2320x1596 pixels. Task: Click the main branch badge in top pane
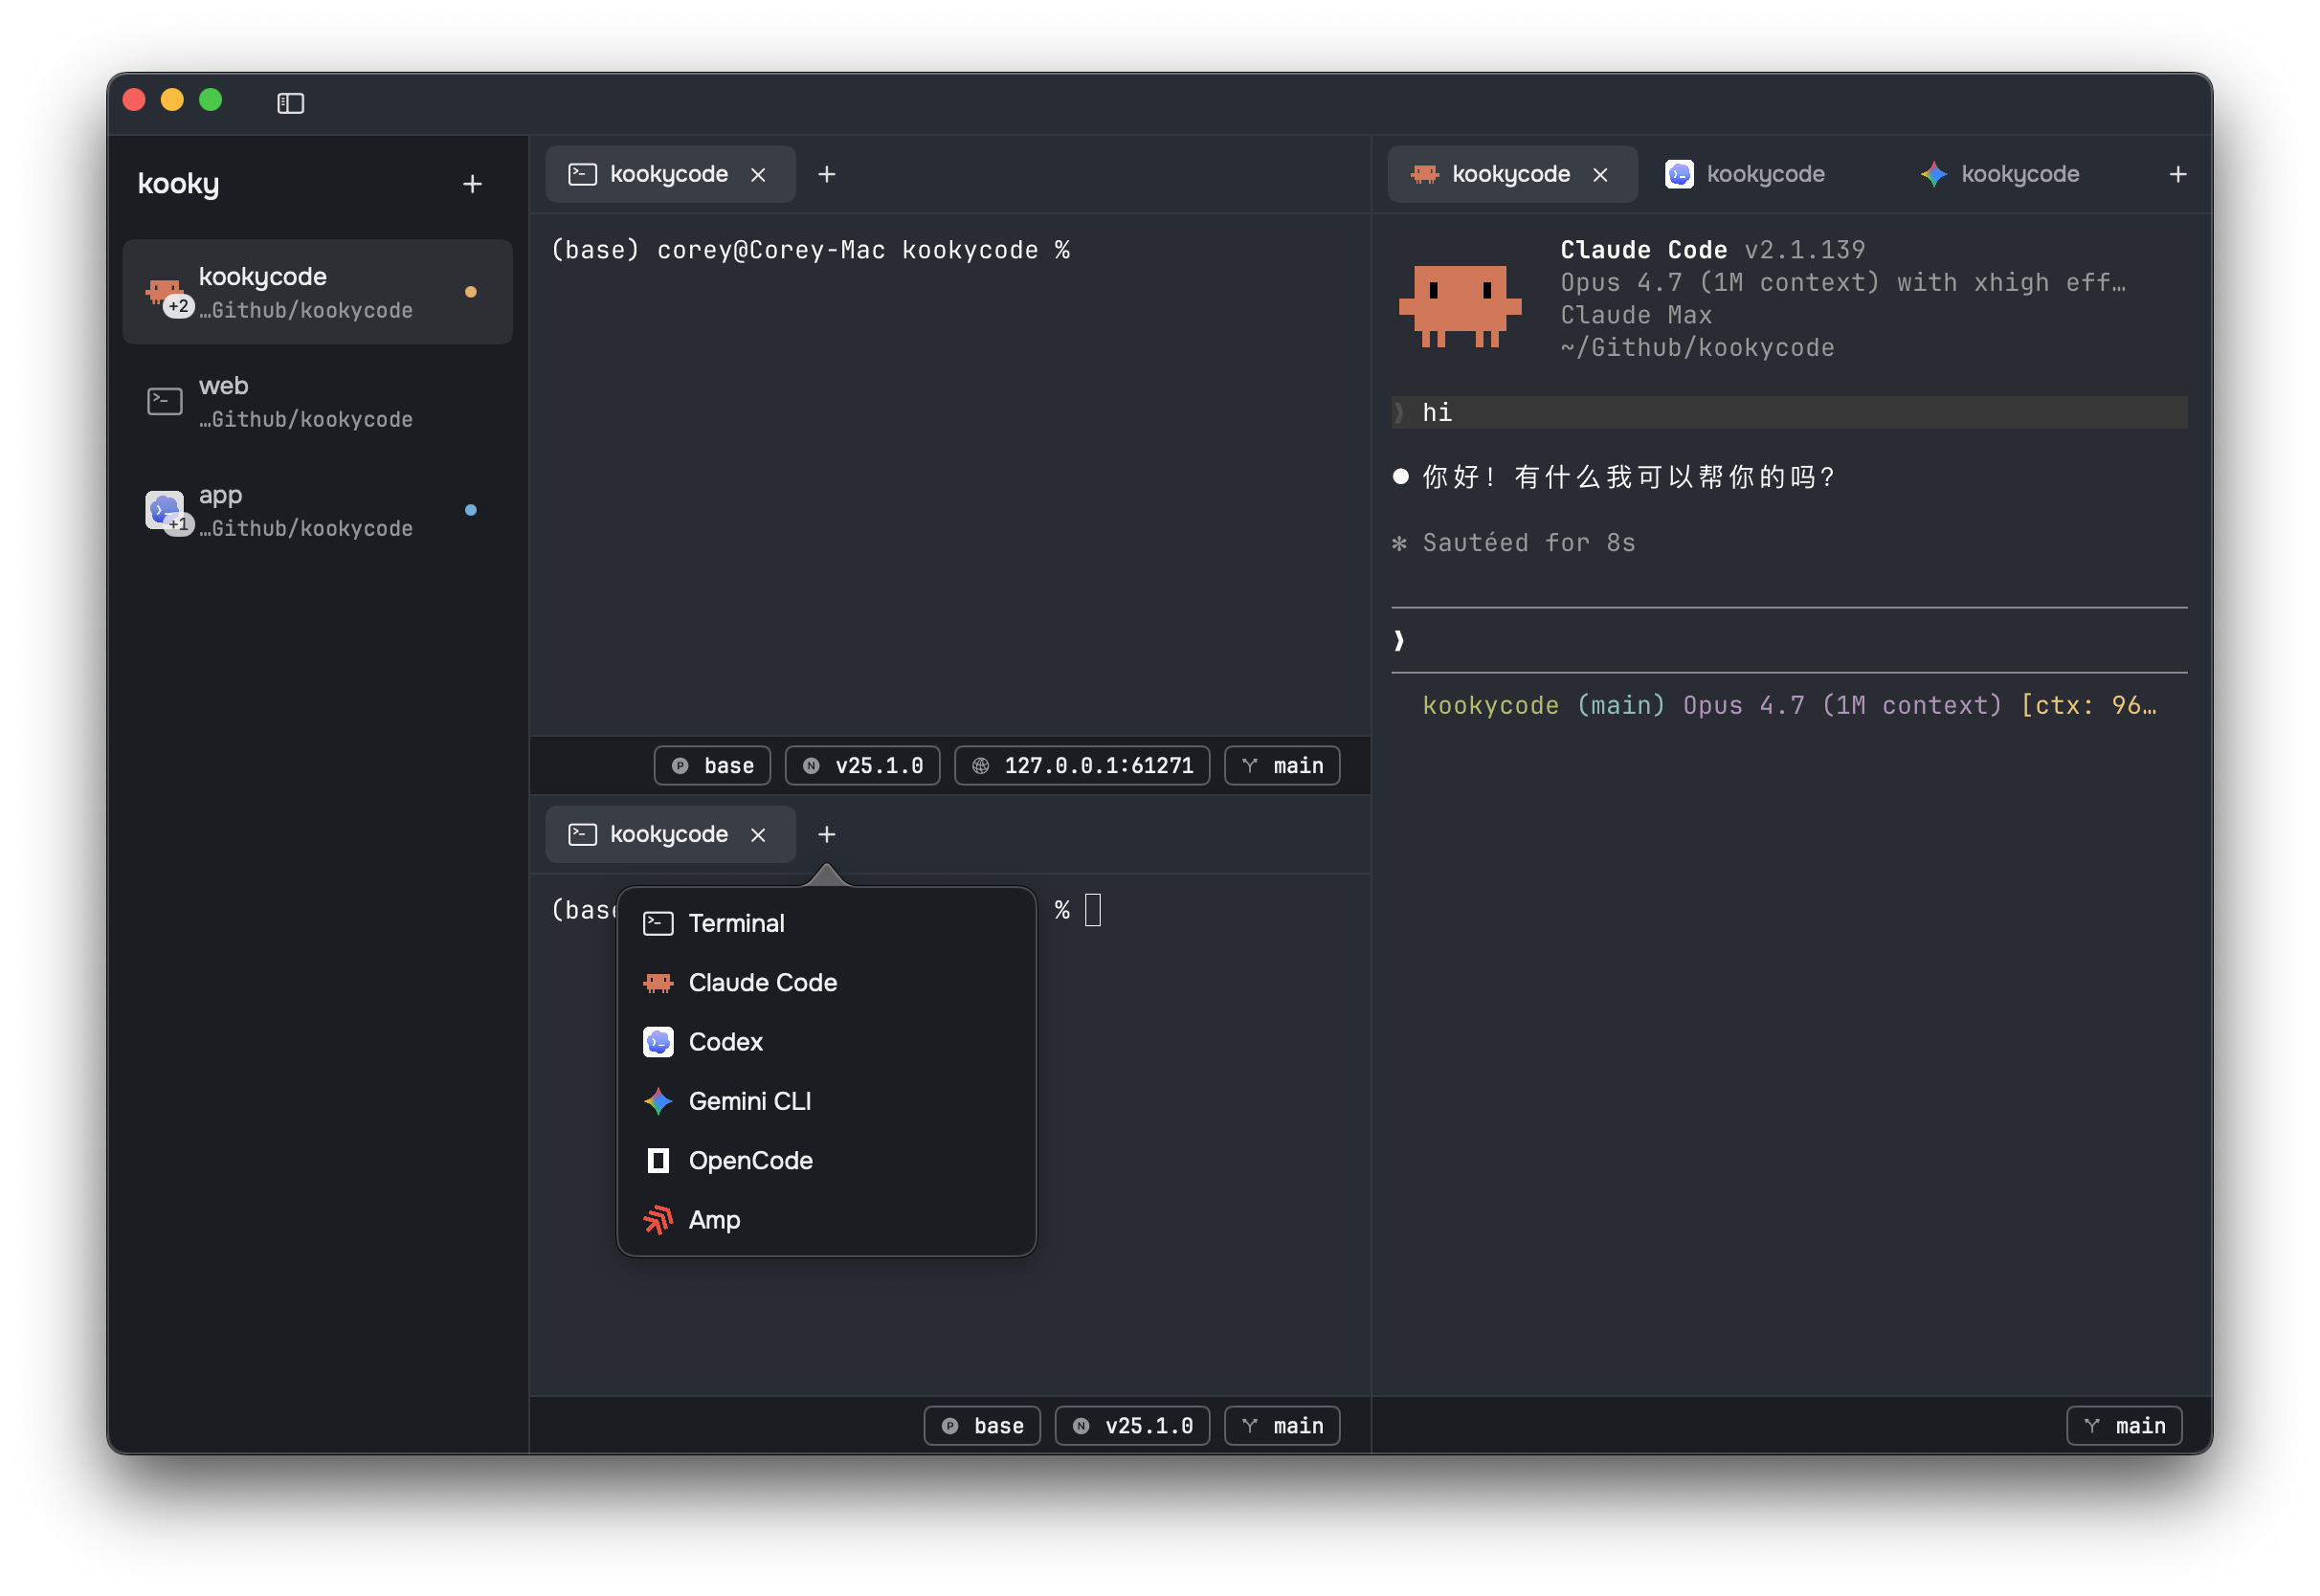point(1282,766)
